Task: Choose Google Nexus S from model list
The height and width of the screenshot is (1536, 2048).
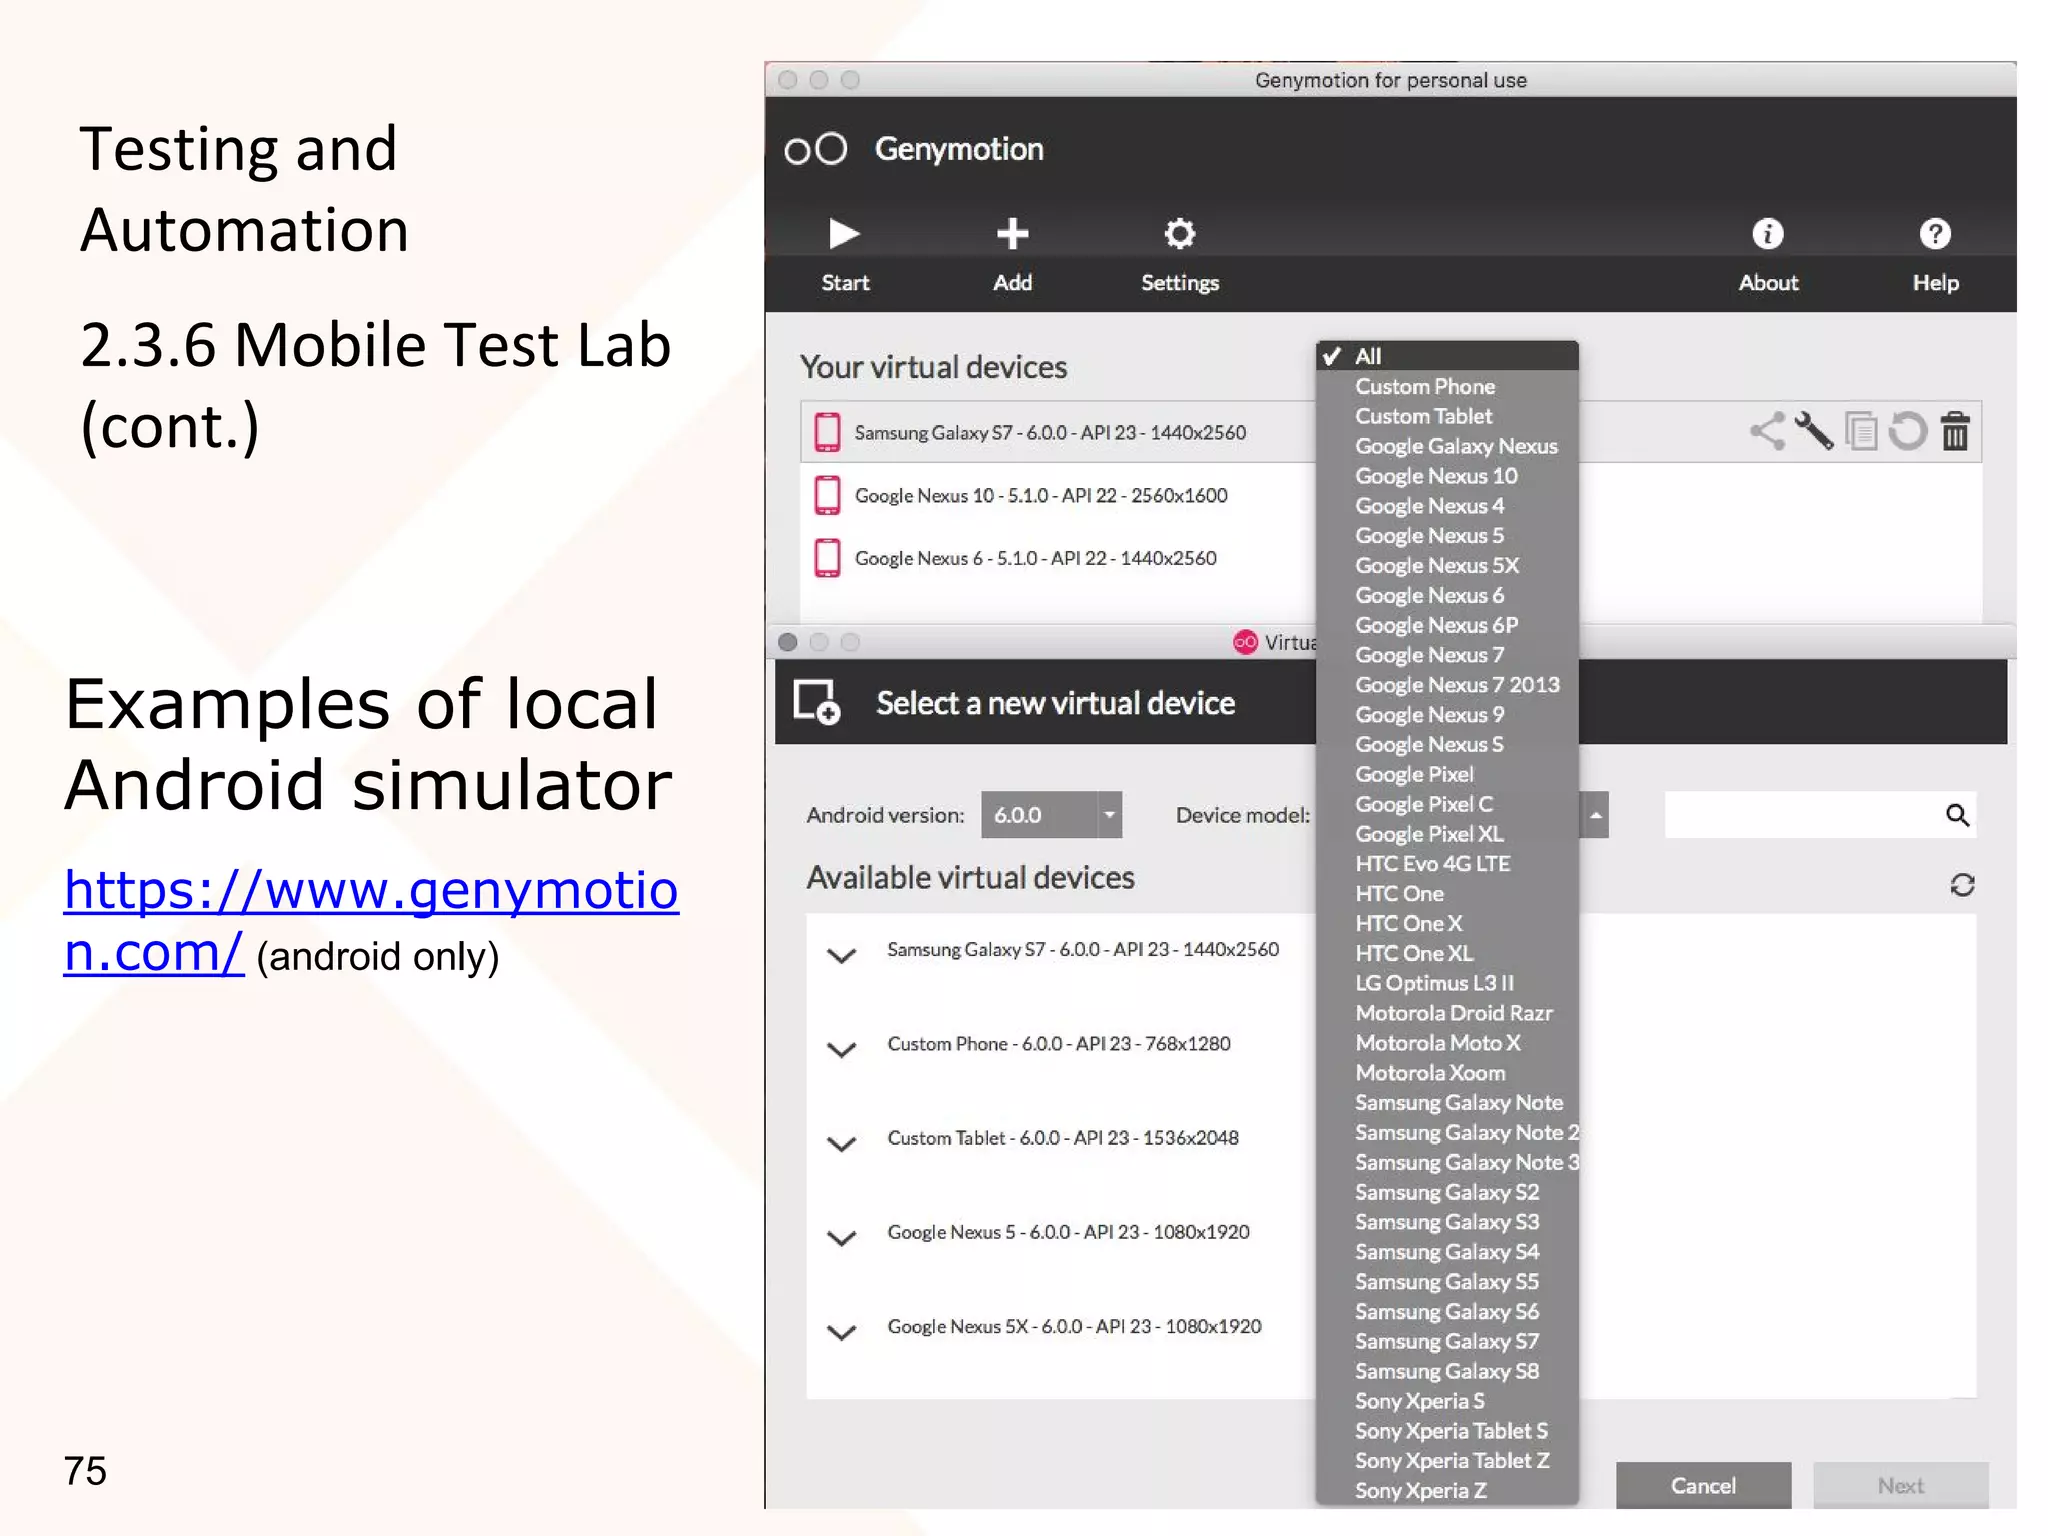Action: click(x=1447, y=744)
